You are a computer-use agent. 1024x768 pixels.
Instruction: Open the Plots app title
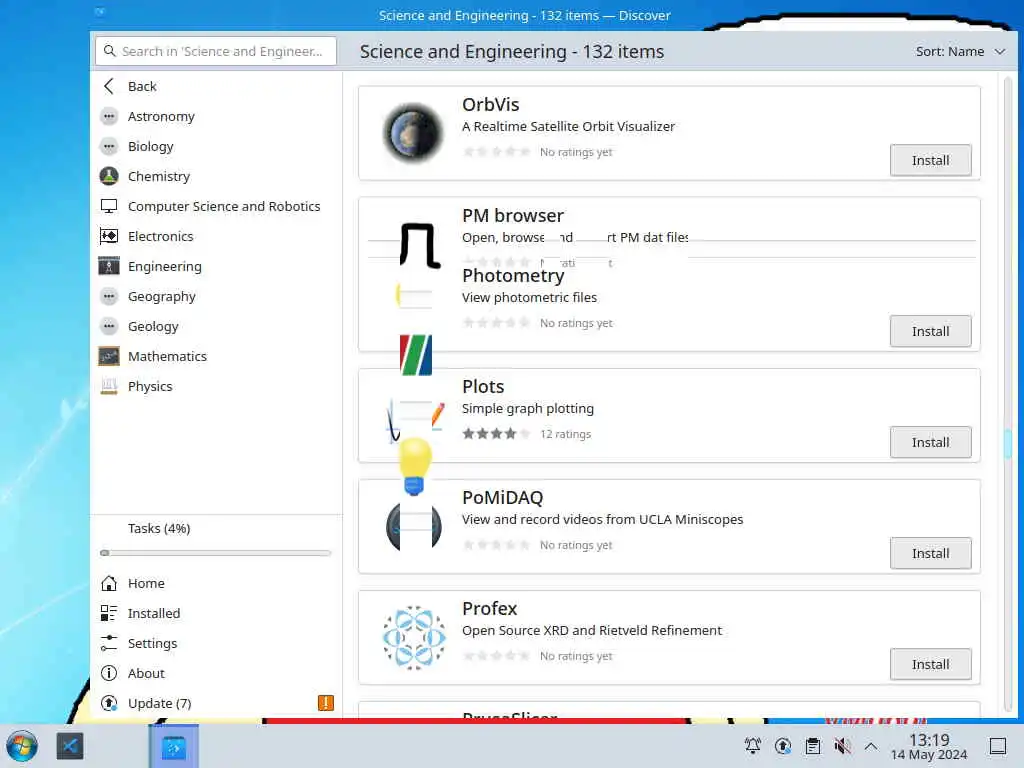coord(483,387)
